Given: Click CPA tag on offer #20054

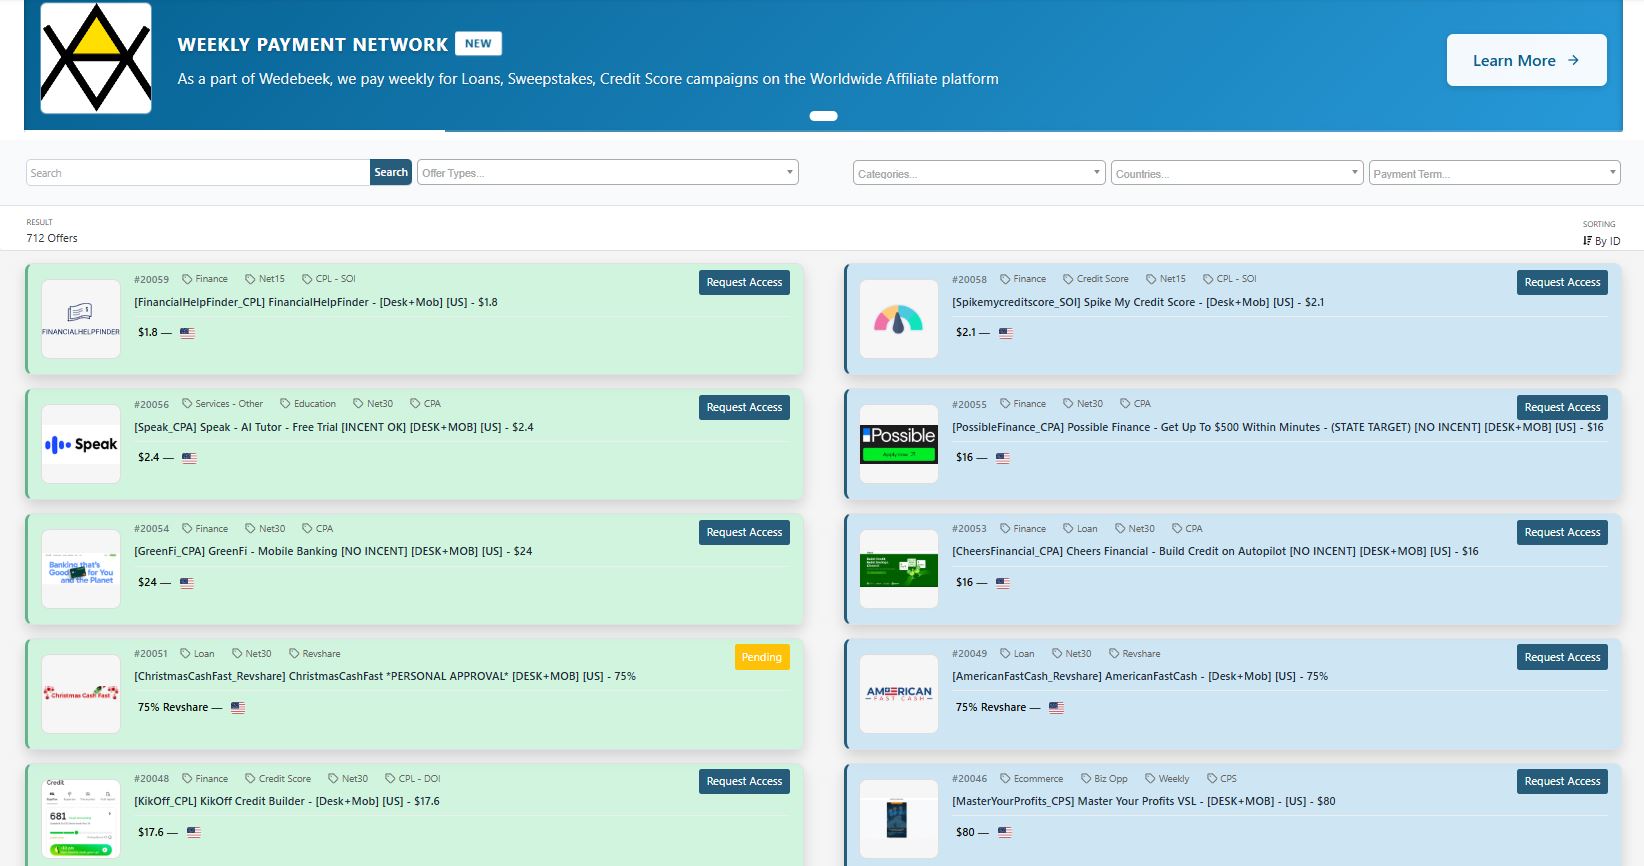Looking at the screenshot, I should (318, 529).
